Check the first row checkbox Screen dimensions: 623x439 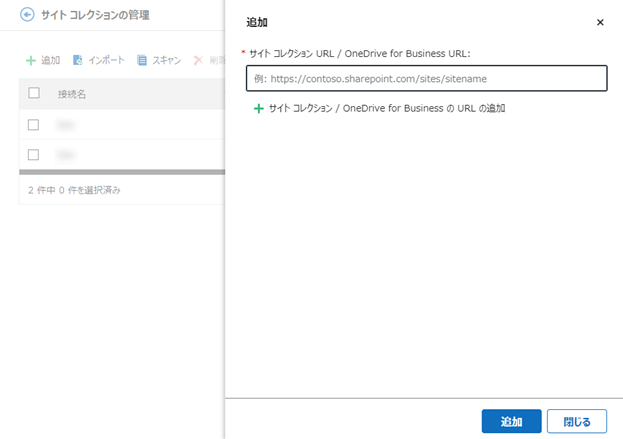33,125
